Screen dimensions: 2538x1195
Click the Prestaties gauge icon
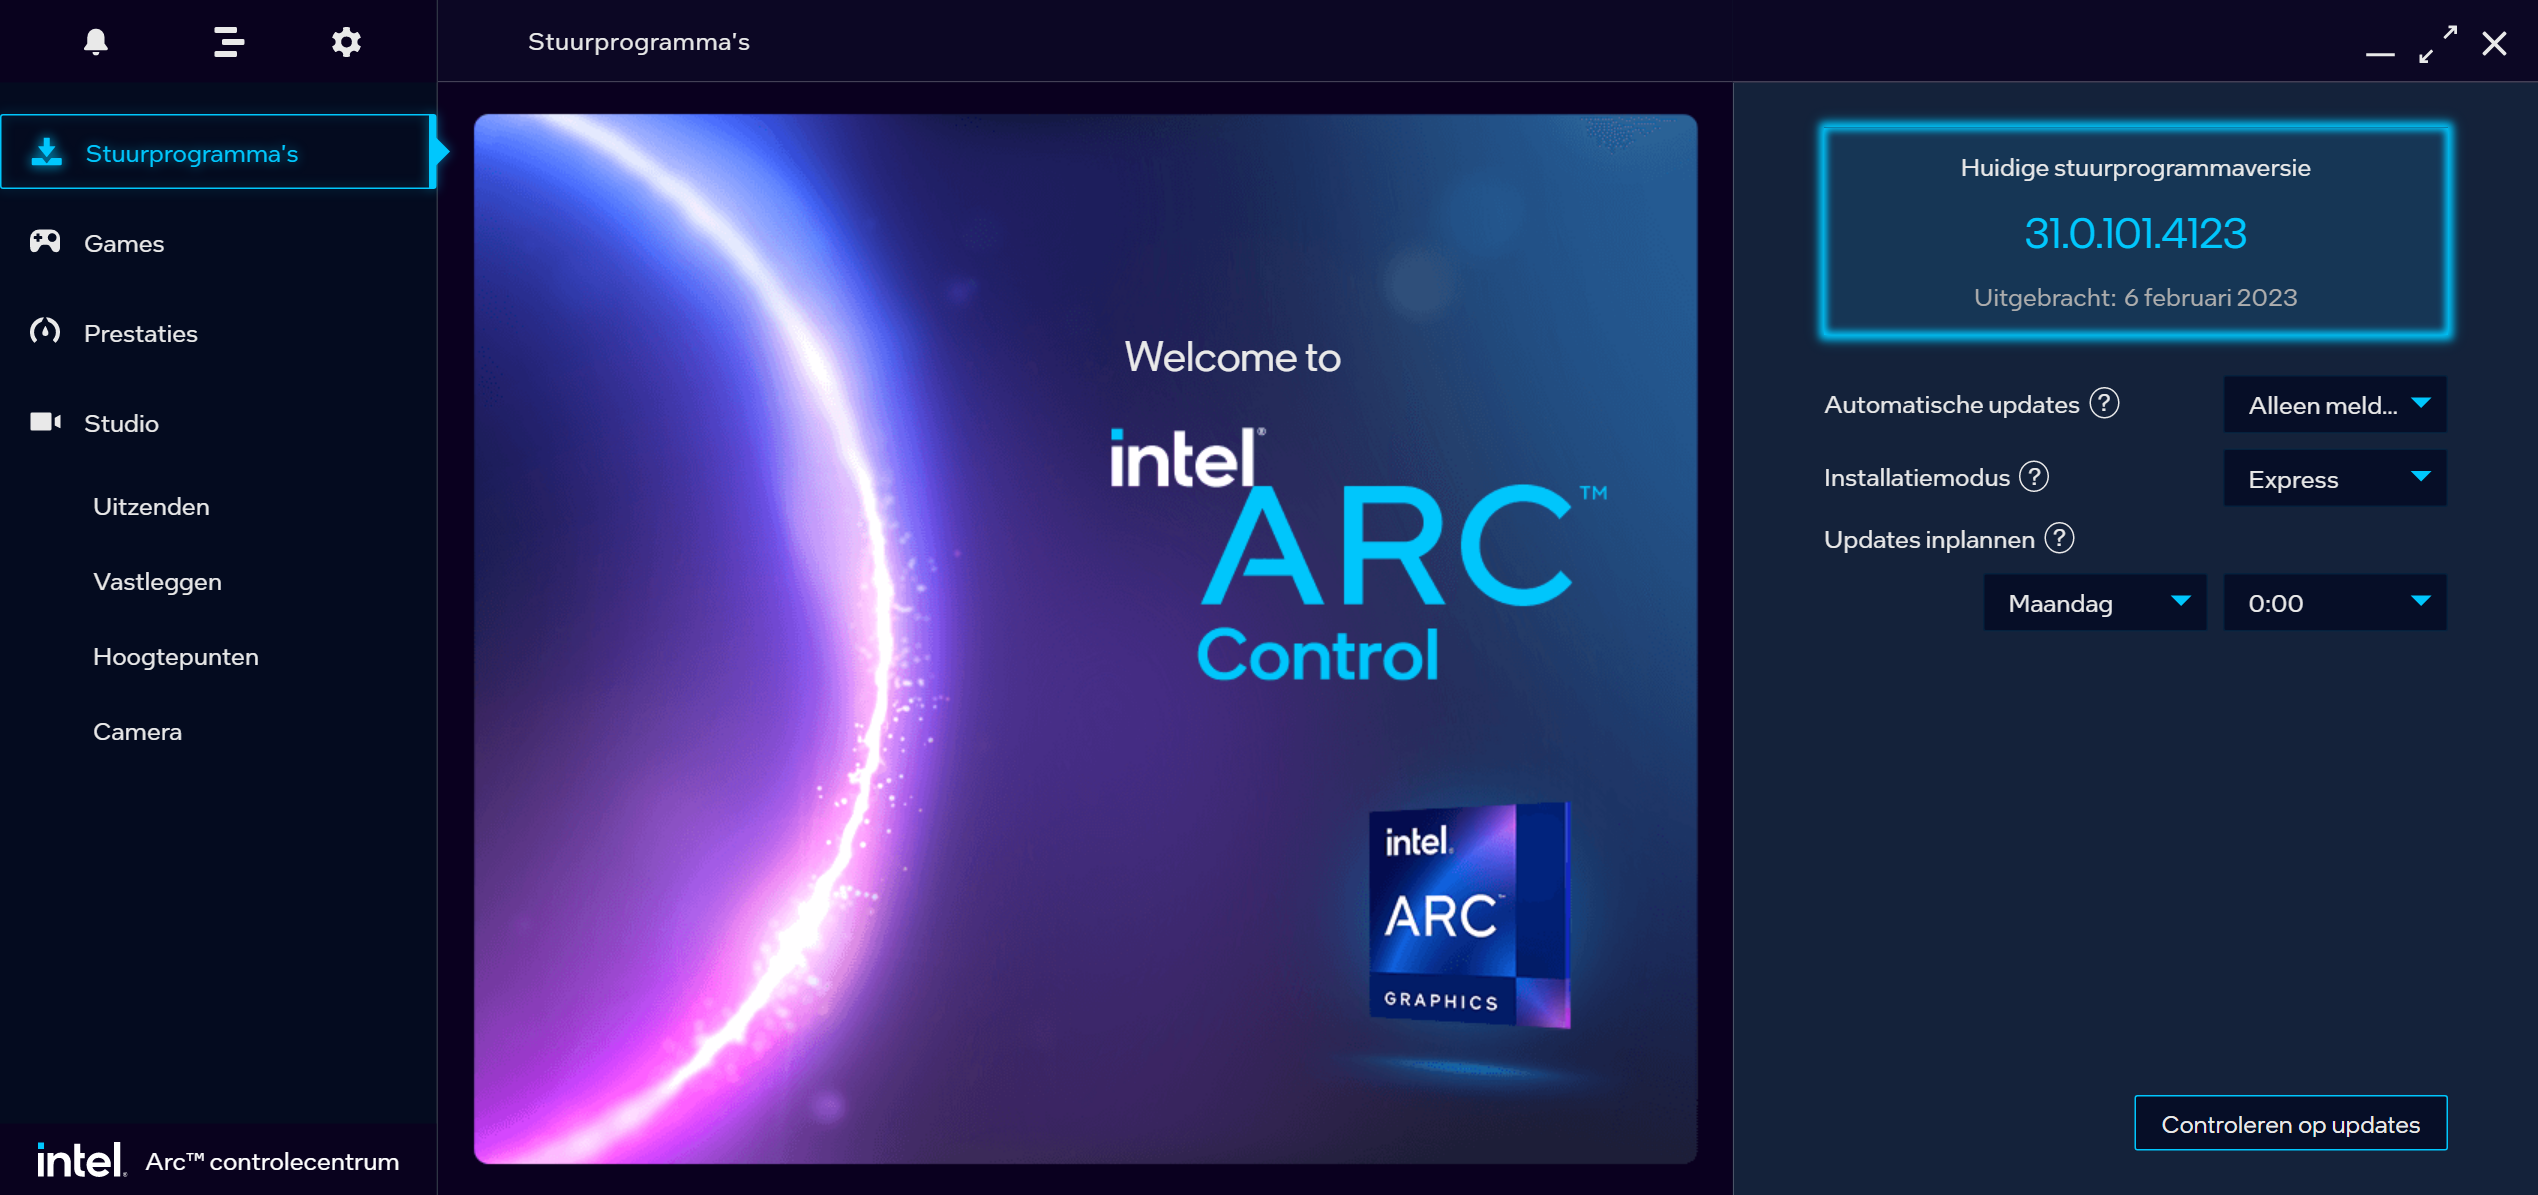pyautogui.click(x=45, y=332)
